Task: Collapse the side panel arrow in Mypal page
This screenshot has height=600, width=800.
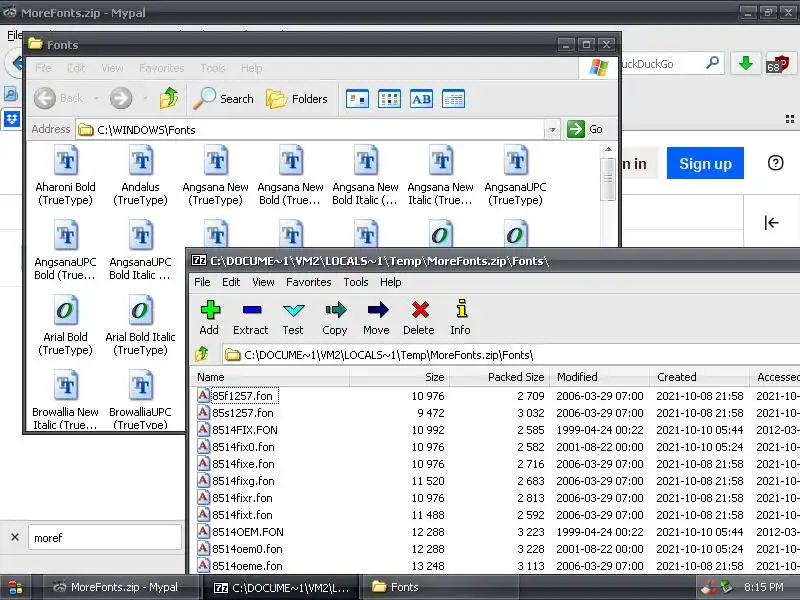Action: click(x=771, y=222)
